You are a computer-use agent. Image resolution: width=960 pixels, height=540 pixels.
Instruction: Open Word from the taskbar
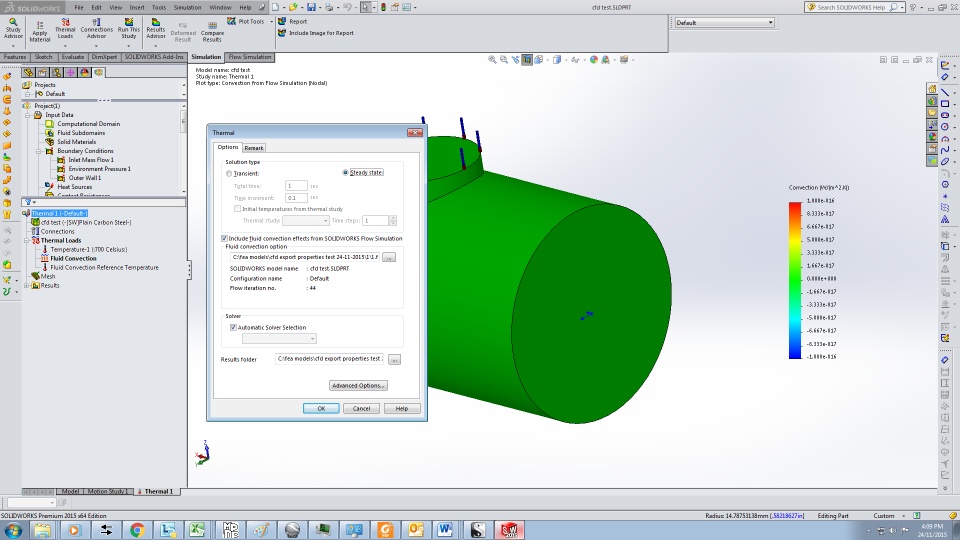445,530
